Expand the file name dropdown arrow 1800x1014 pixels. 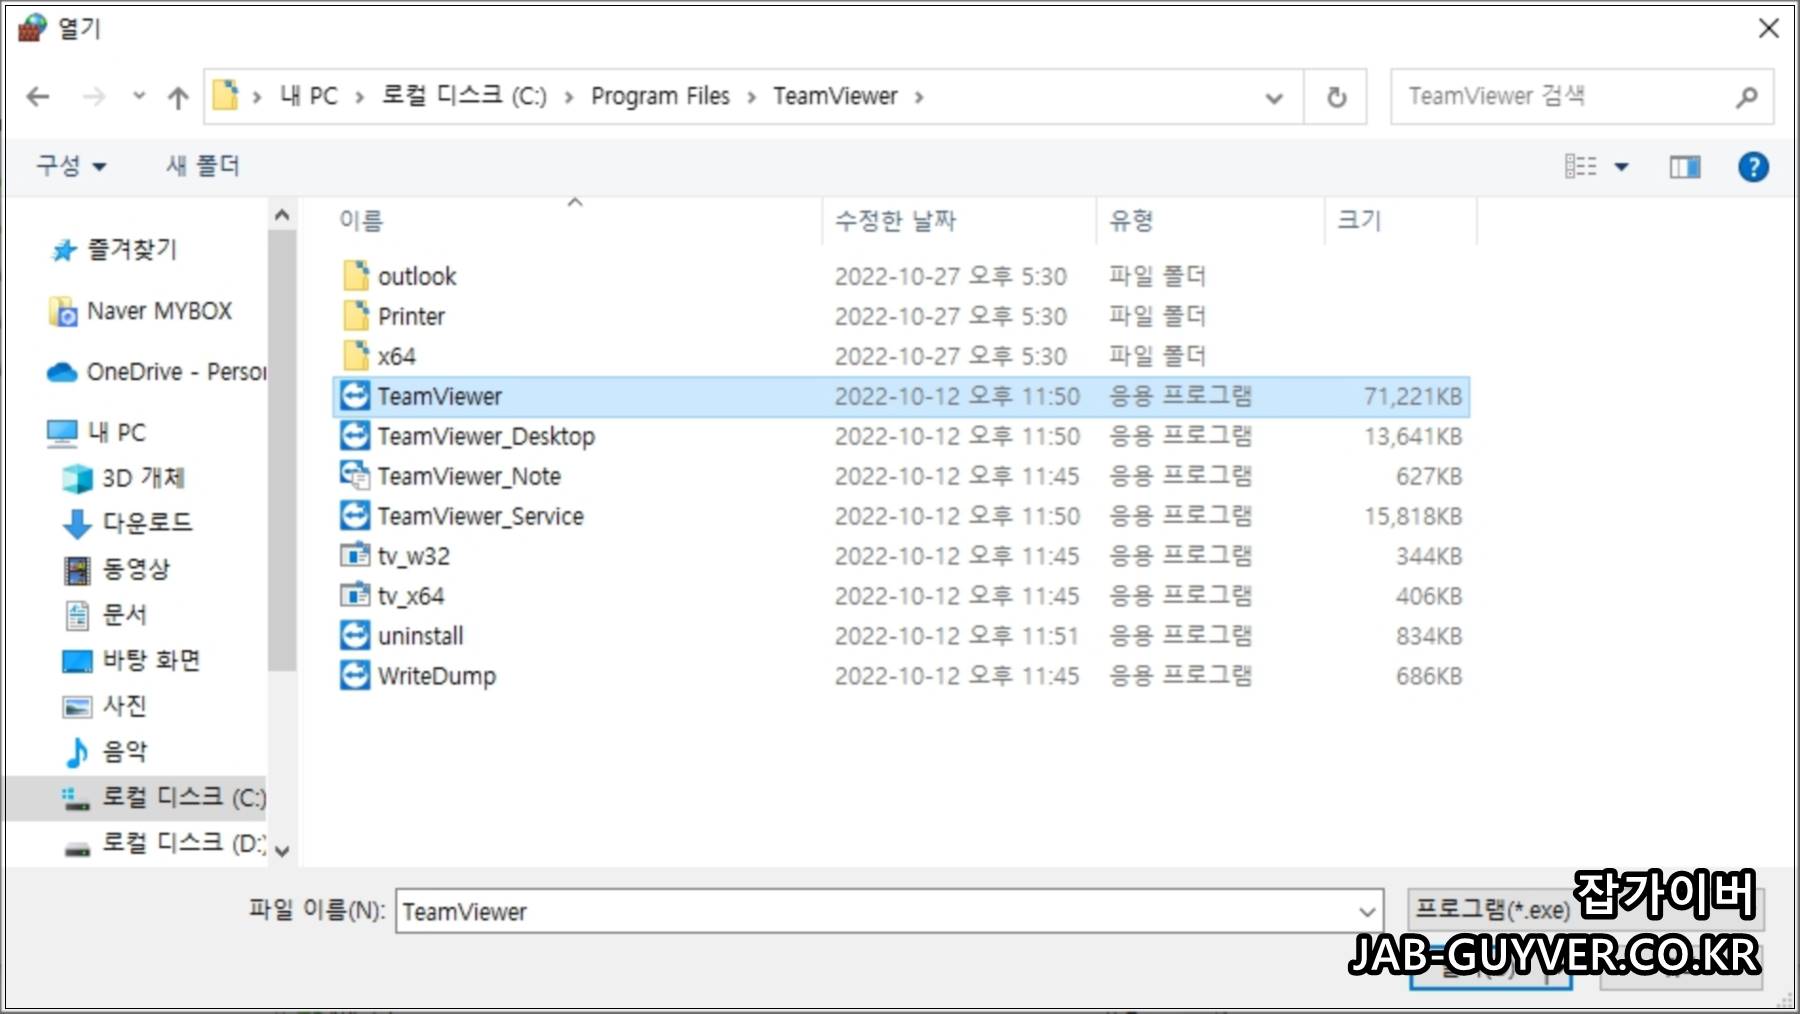(1368, 911)
